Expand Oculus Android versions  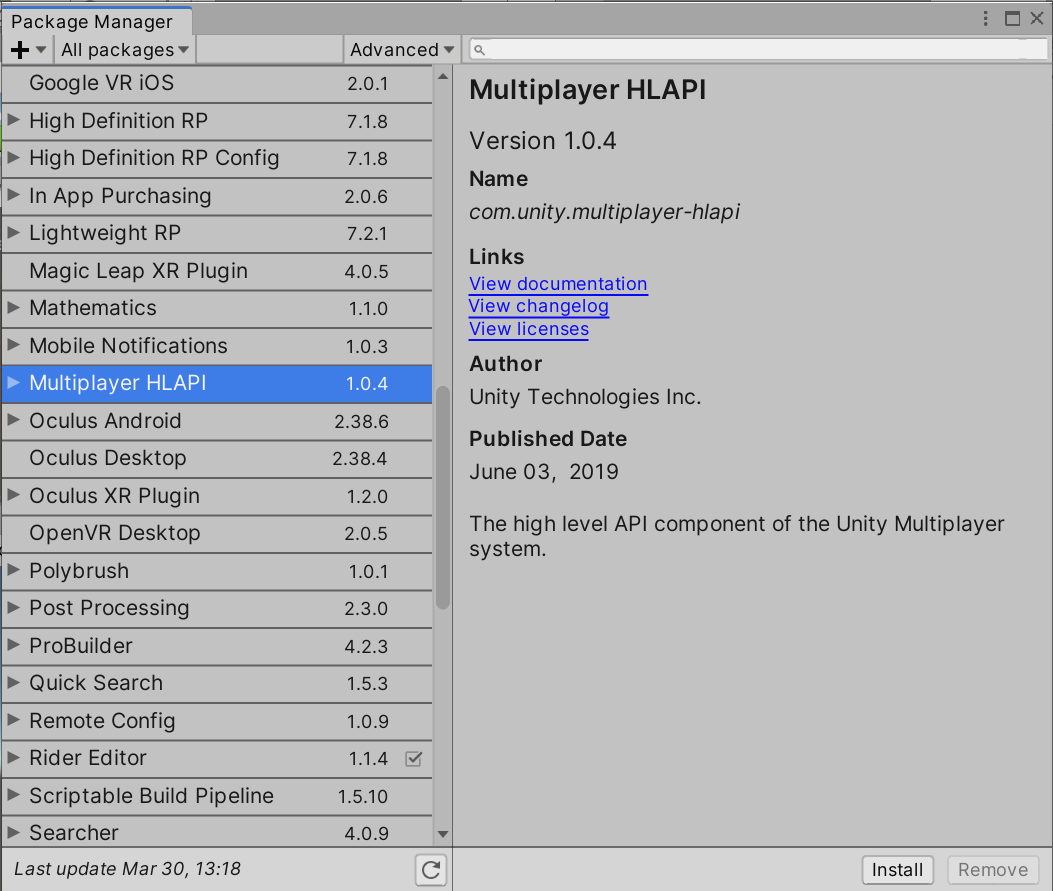(13, 420)
